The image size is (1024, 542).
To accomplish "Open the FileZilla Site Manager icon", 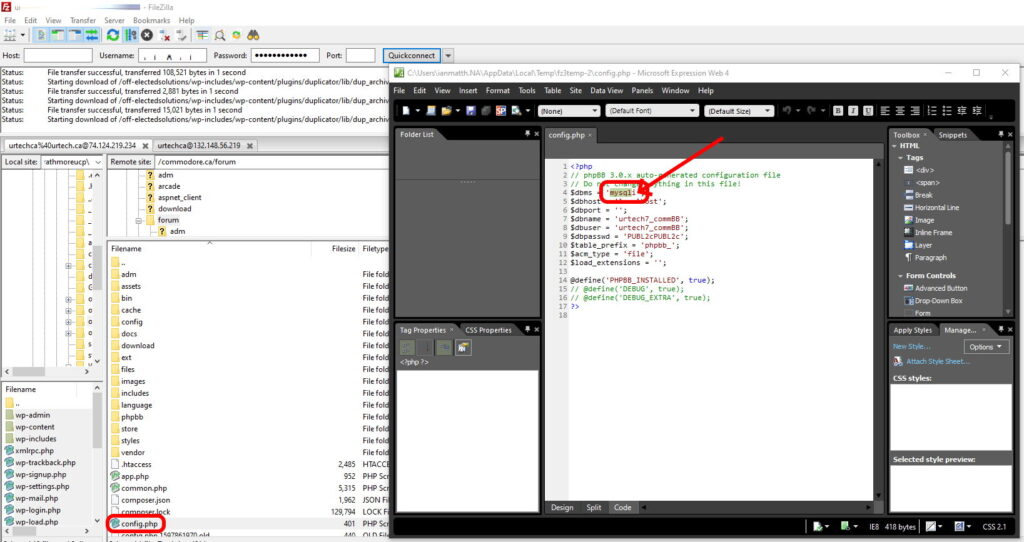I will (x=11, y=35).
